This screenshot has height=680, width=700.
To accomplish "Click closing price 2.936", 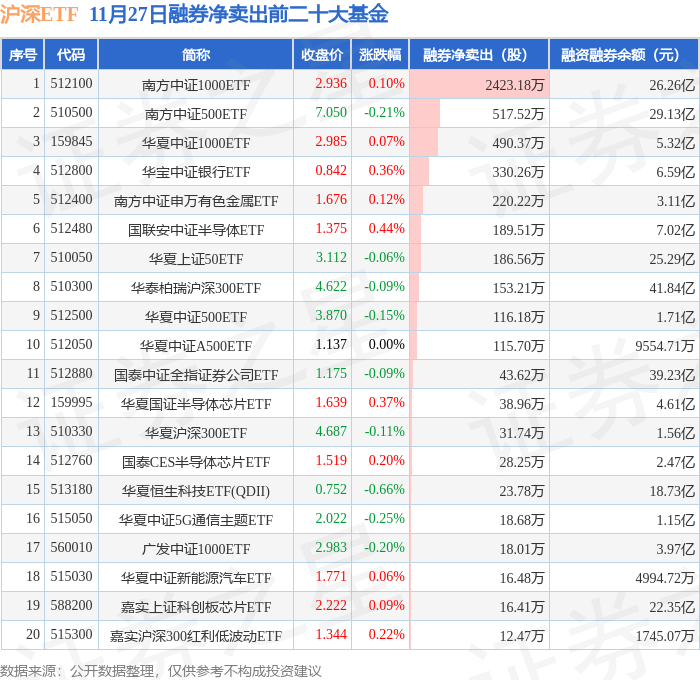I will pos(331,83).
